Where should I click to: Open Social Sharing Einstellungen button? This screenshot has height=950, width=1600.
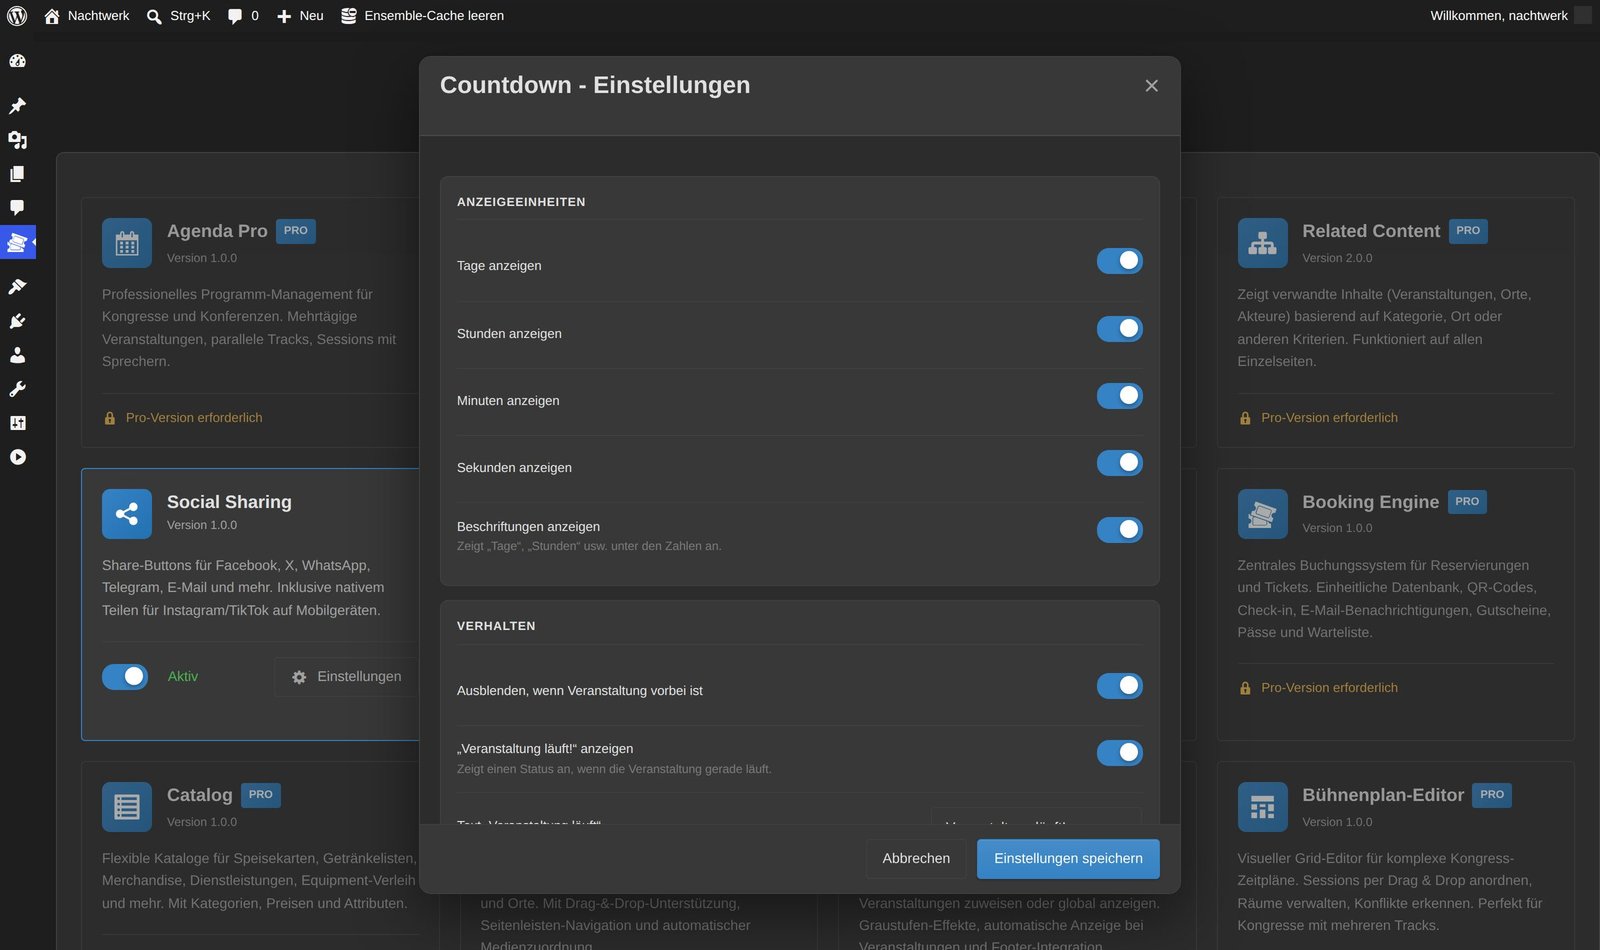[347, 677]
